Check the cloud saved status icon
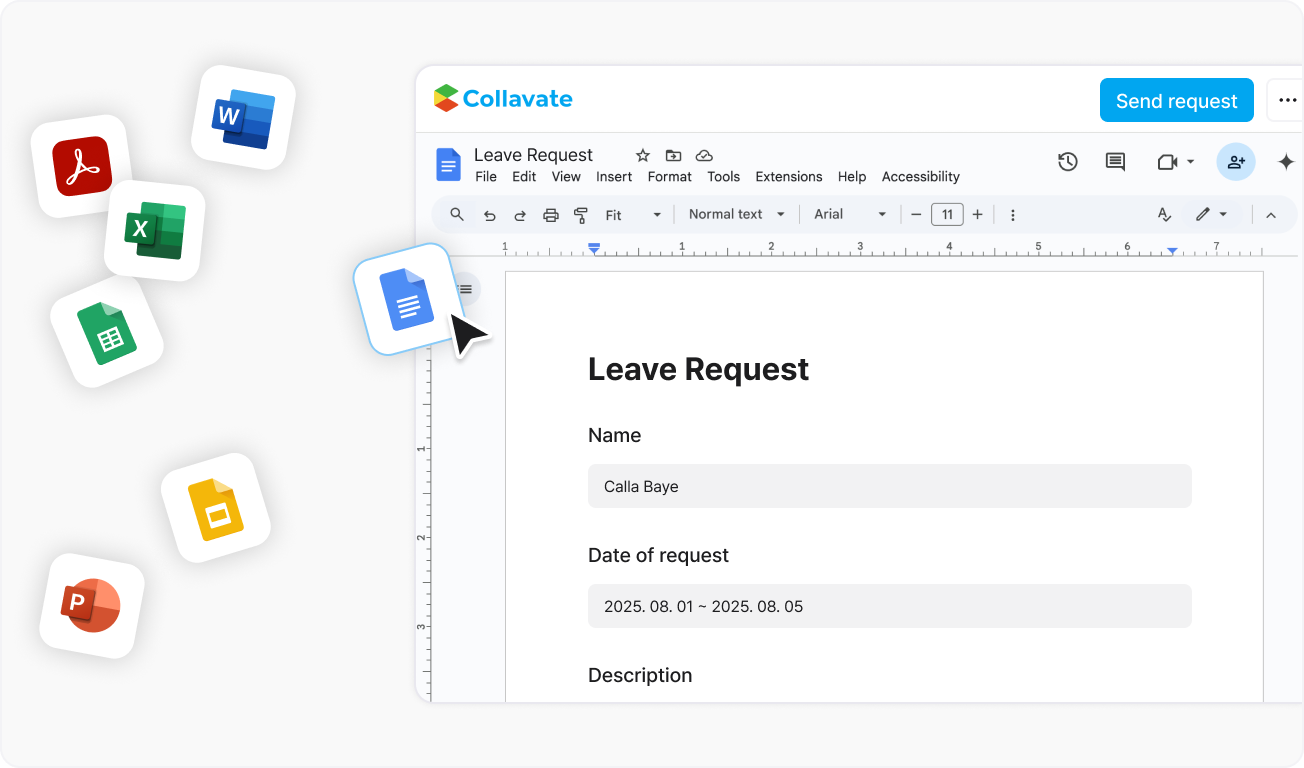The height and width of the screenshot is (768, 1304). 704,155
